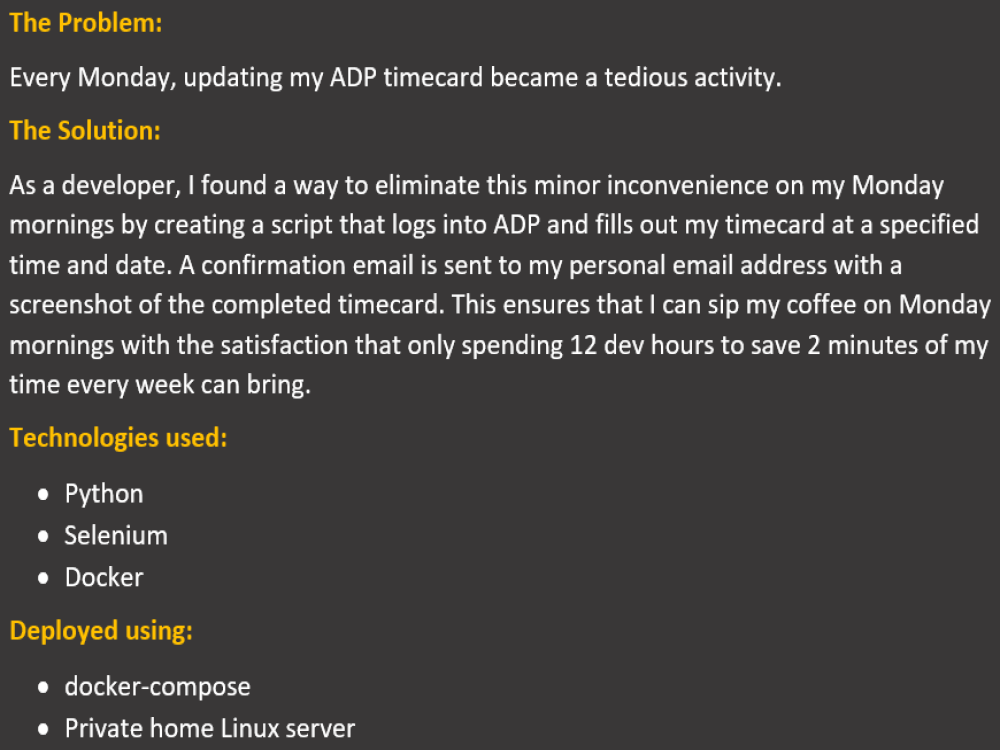Click the bullet dot before Python

click(x=43, y=494)
